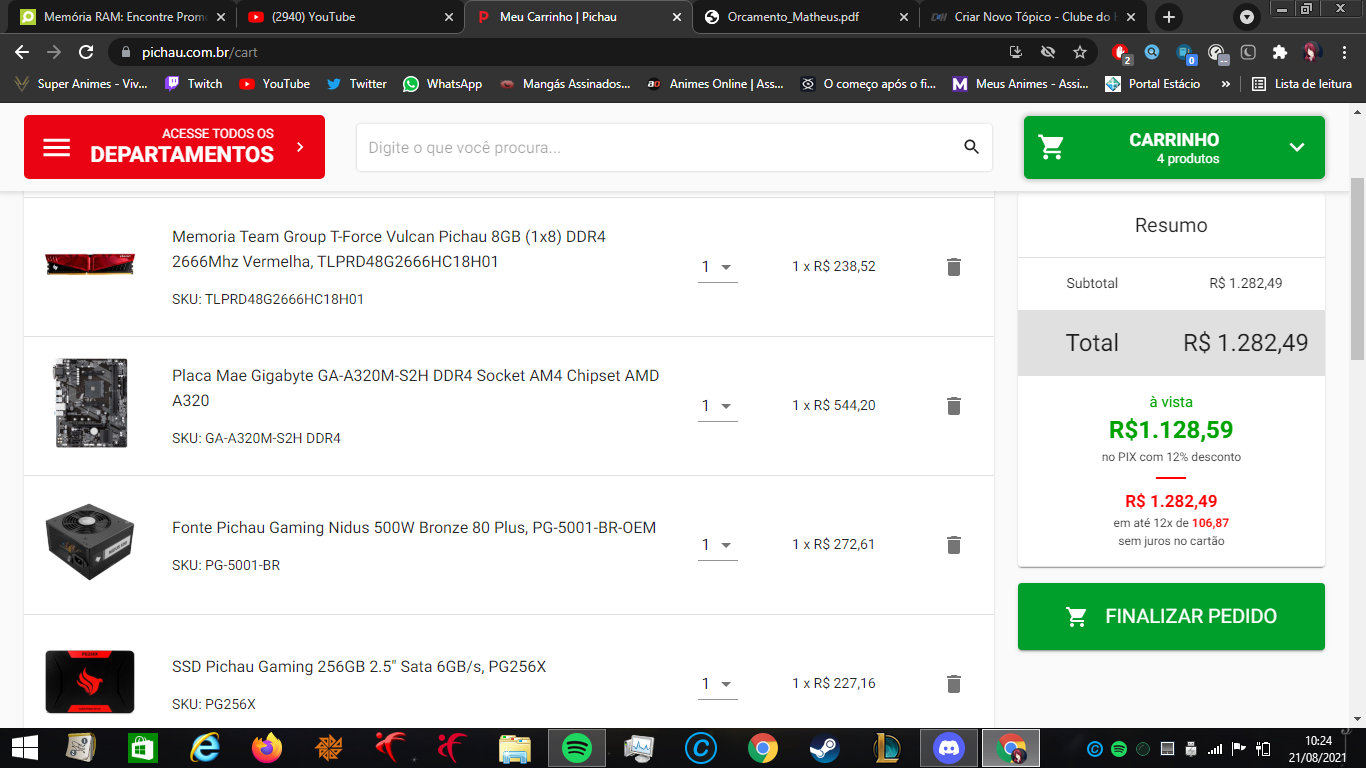
Task: Switch to the (2940) YouTube tab
Action: point(350,17)
